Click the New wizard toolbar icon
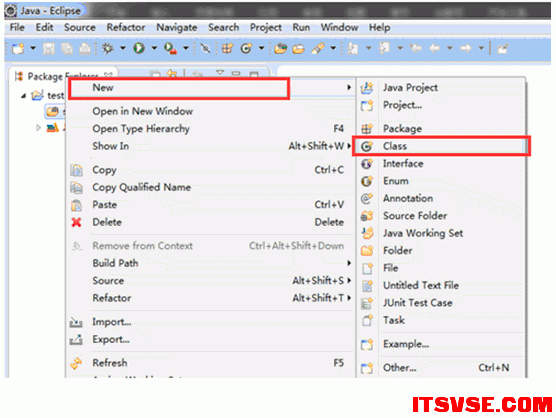This screenshot has height=418, width=556. 18,48
